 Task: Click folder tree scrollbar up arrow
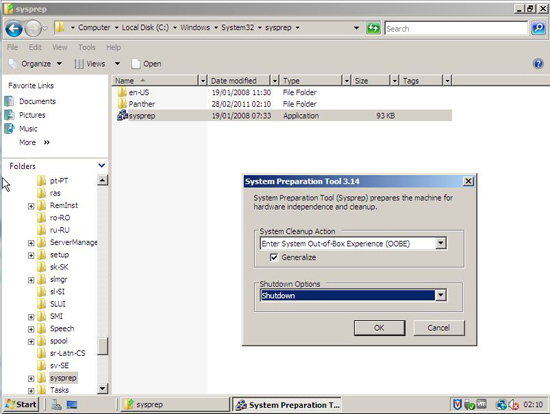point(102,180)
